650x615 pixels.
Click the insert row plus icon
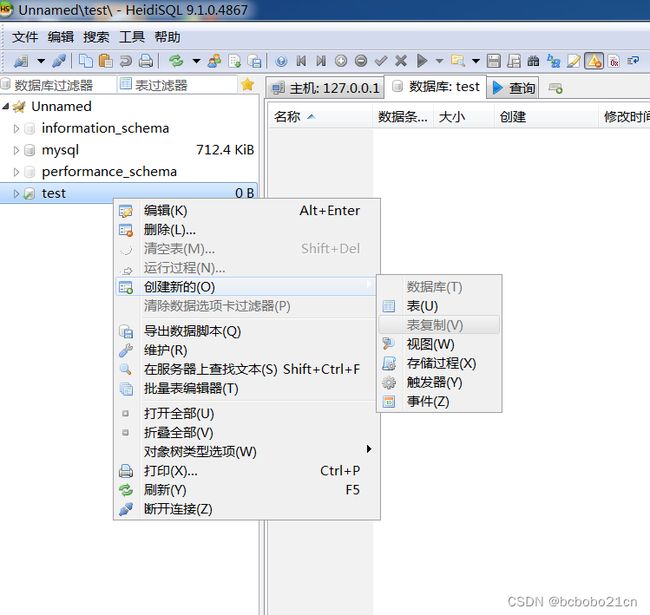(341, 61)
